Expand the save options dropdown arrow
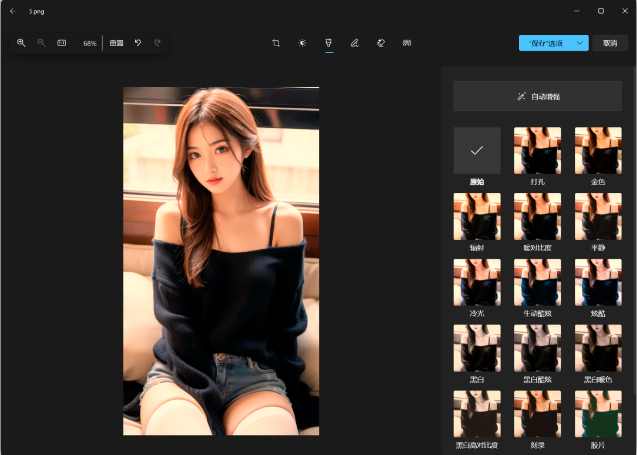 (x=580, y=43)
